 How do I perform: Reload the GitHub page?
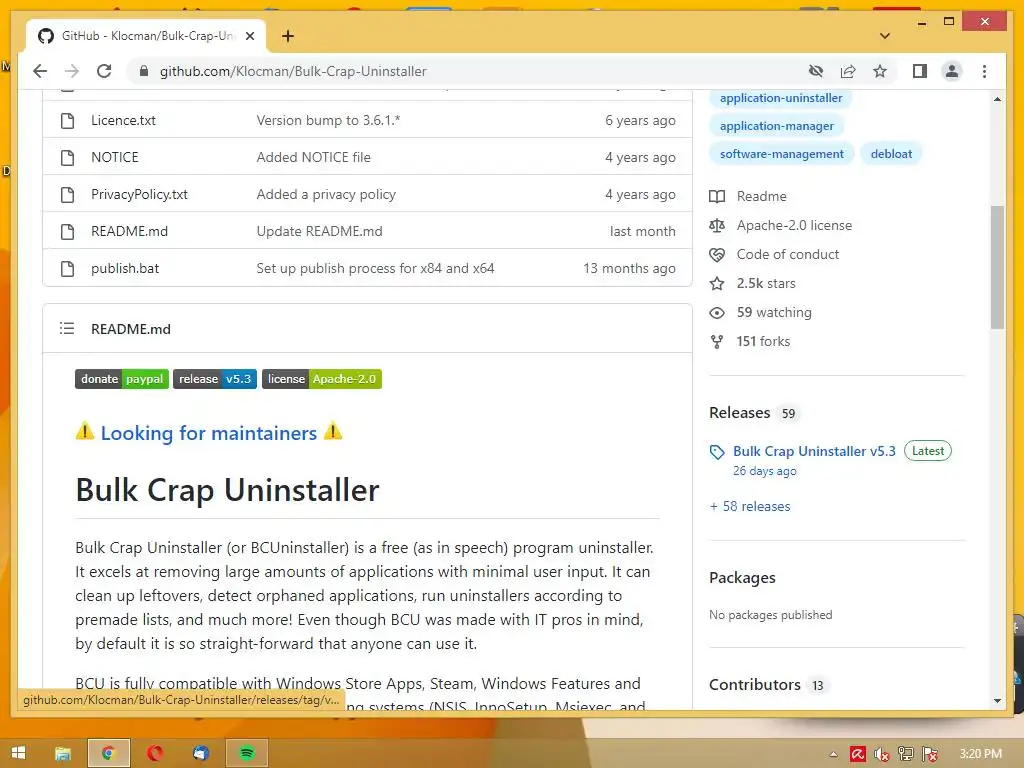click(x=104, y=71)
